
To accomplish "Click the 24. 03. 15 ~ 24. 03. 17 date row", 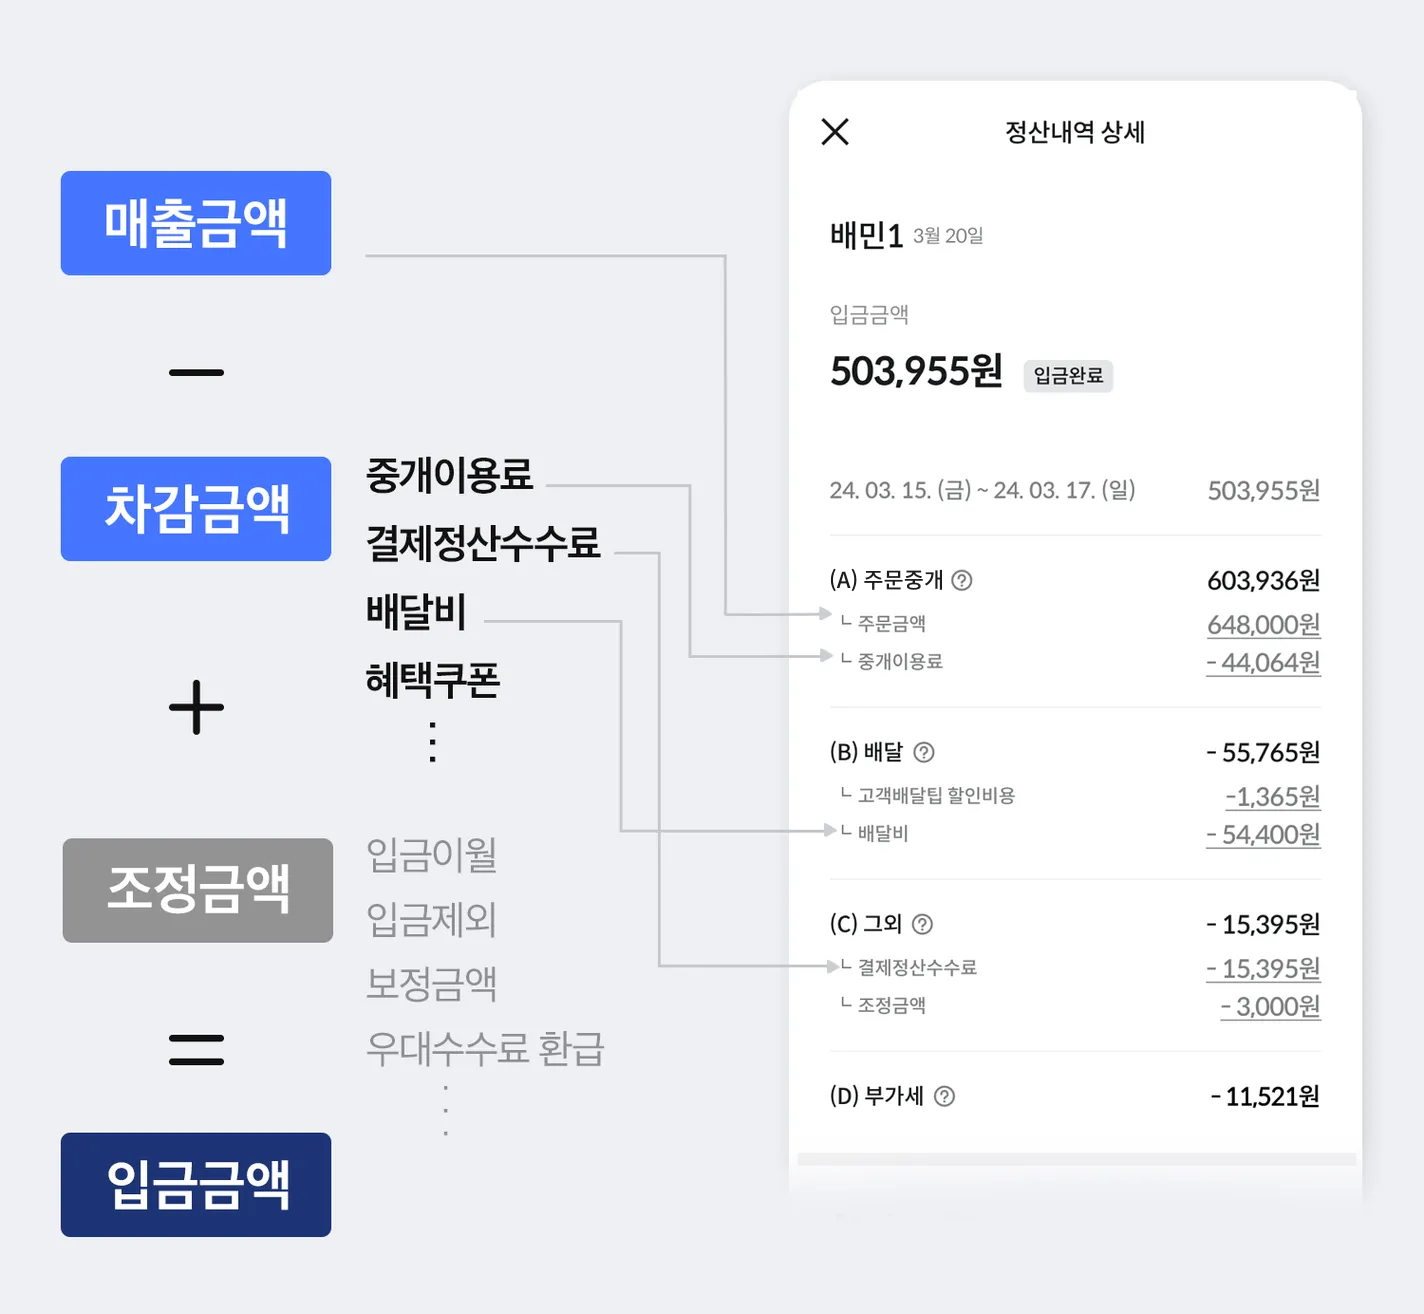I will point(1075,491).
